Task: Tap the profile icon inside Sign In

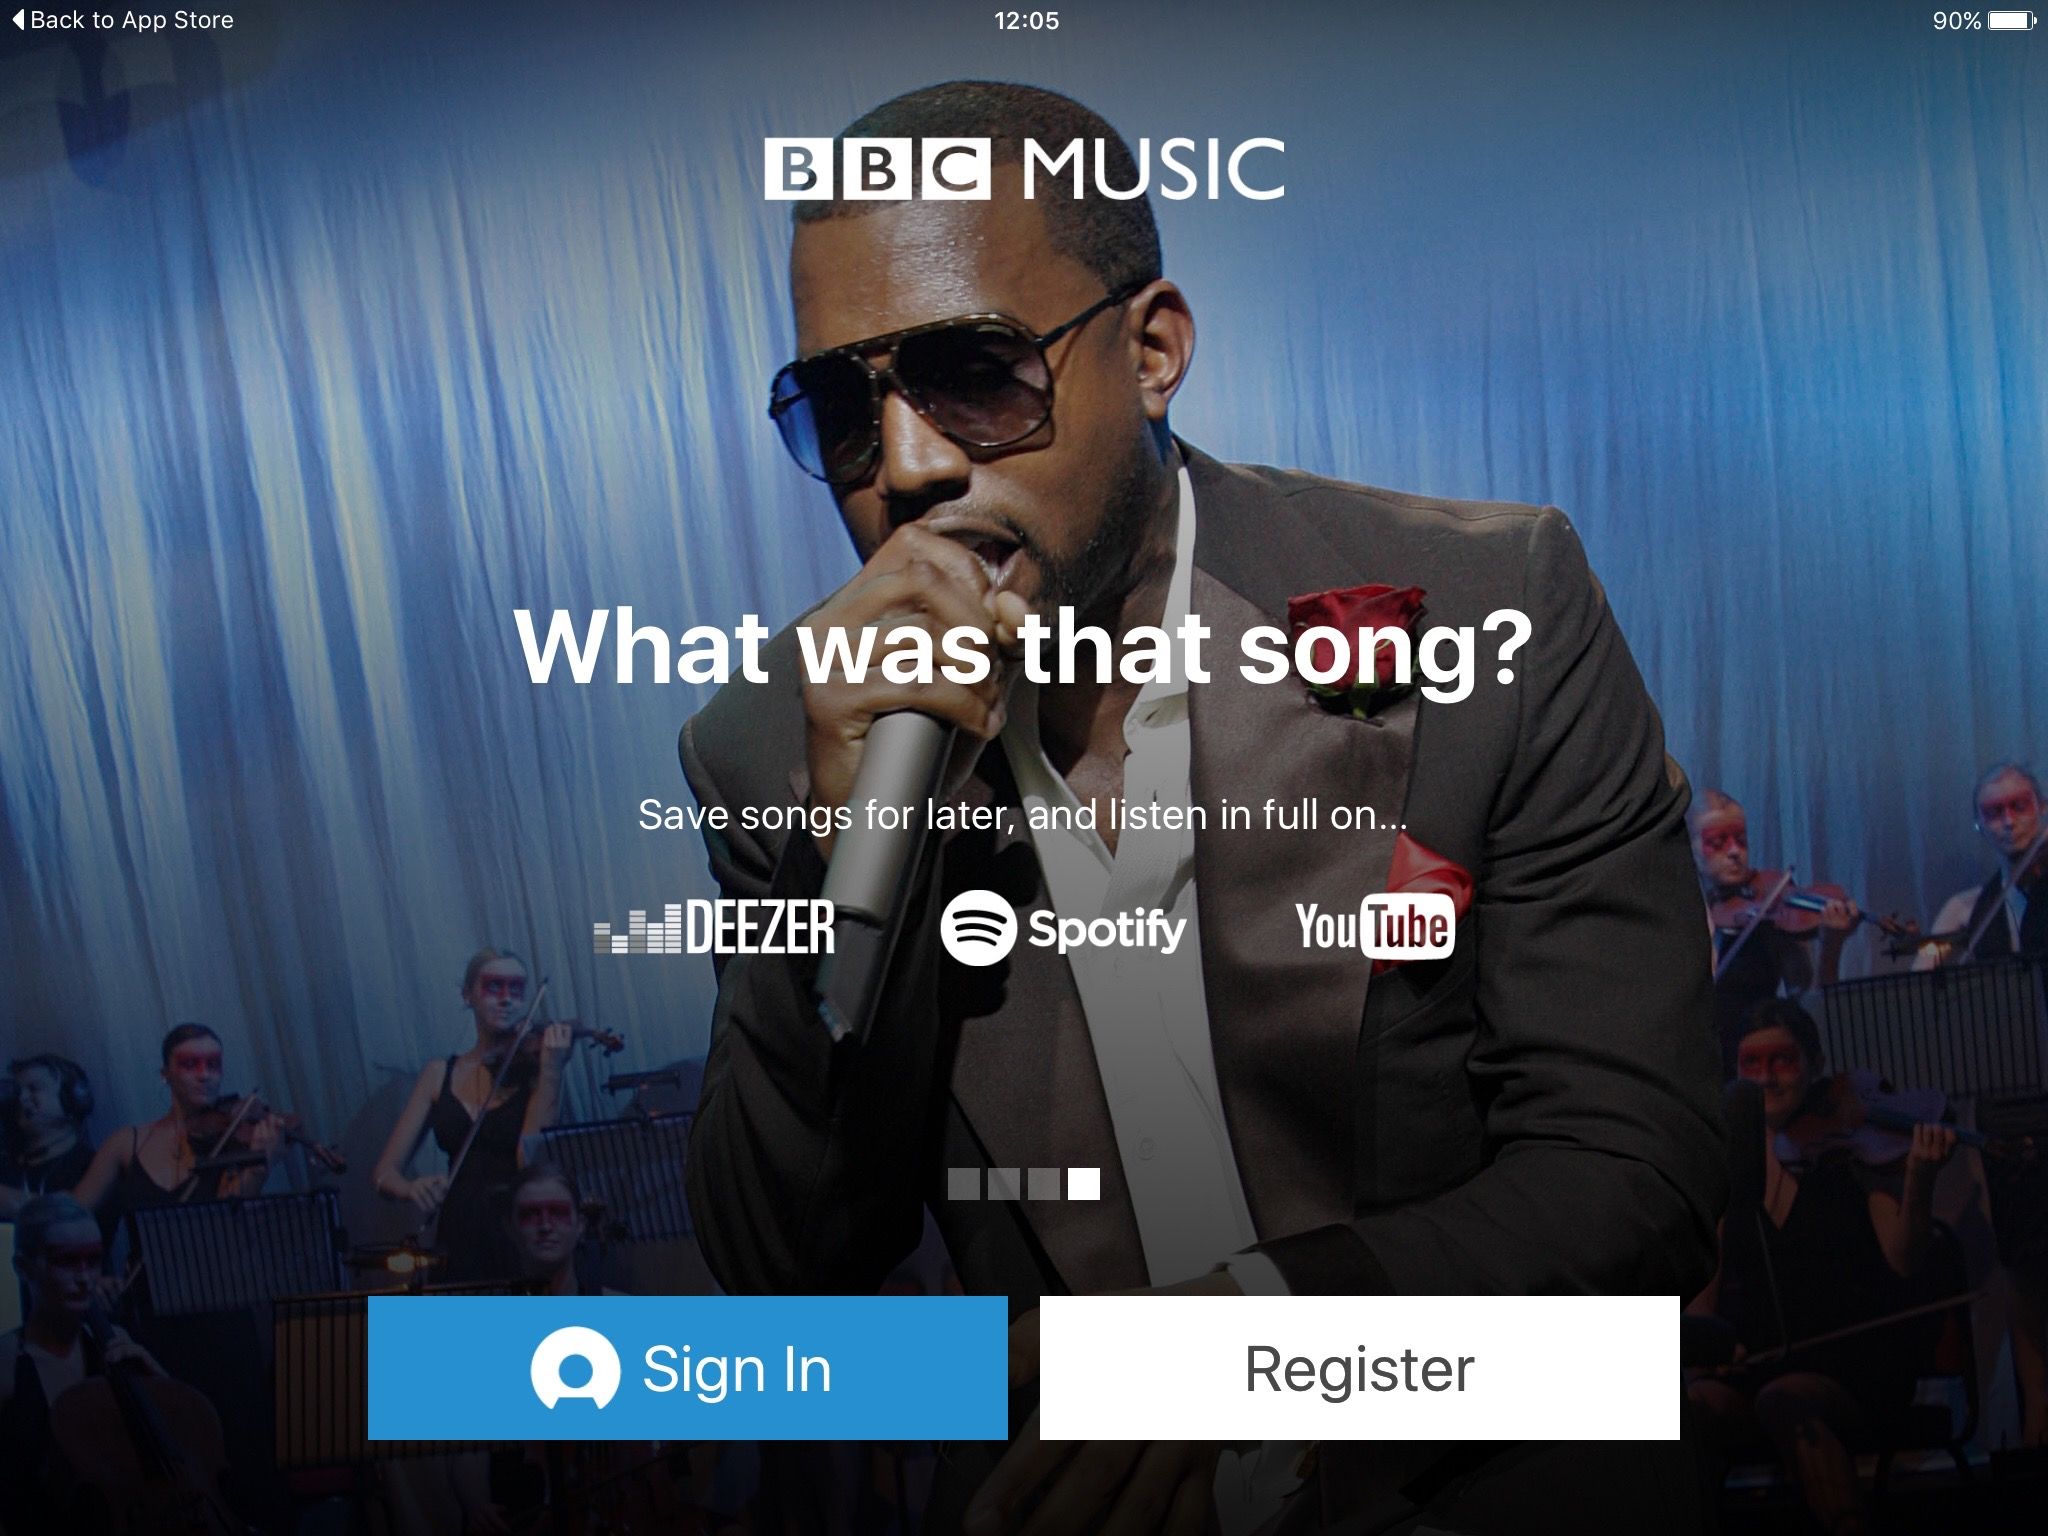Action: (575, 1368)
